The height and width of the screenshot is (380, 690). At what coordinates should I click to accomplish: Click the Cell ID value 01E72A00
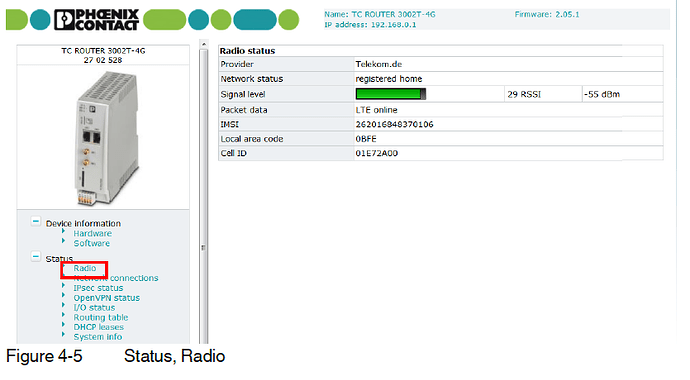(377, 153)
